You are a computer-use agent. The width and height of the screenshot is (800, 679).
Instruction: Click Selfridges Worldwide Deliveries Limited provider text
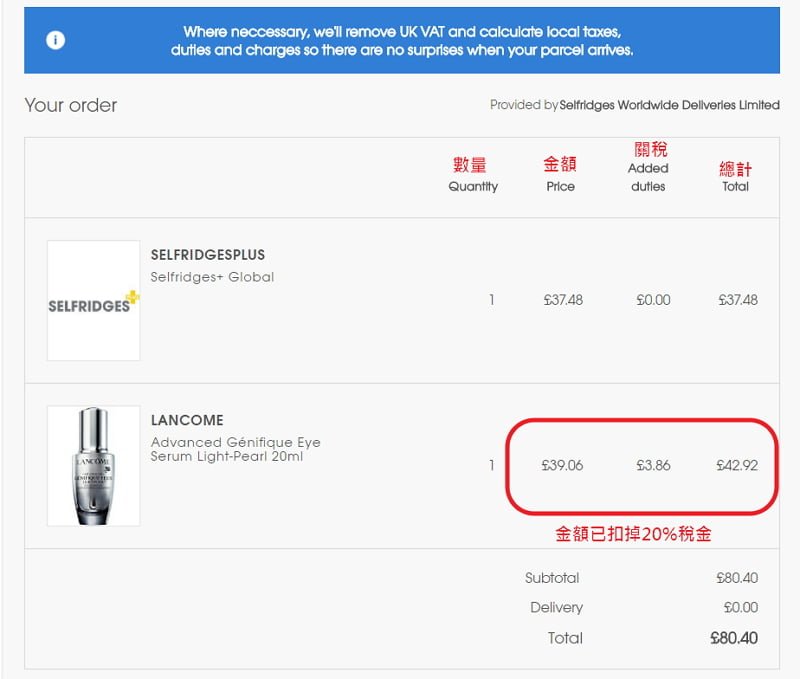(669, 105)
